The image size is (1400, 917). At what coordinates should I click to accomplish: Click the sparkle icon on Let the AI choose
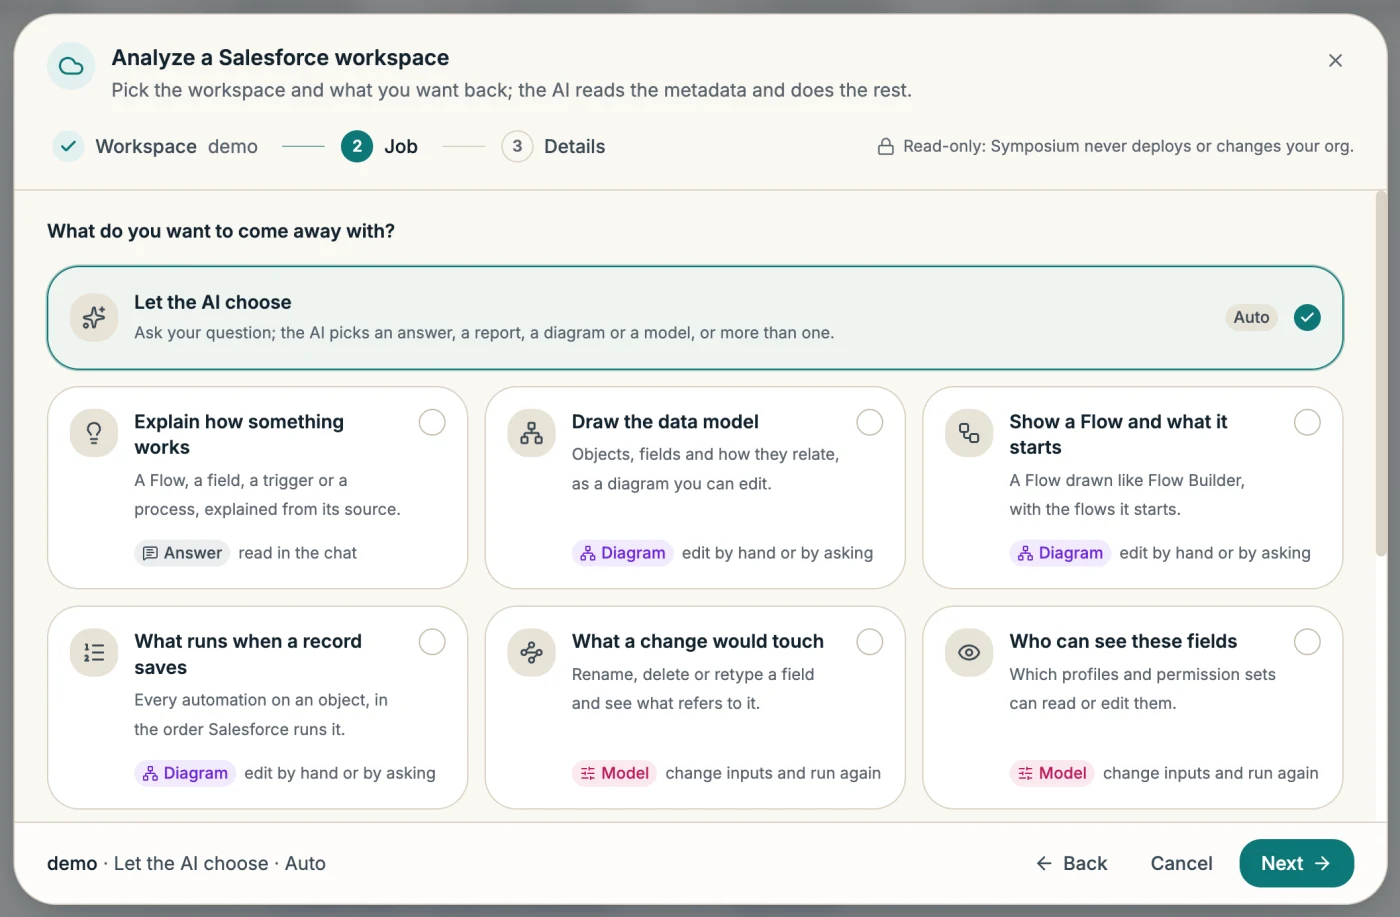[x=94, y=317]
